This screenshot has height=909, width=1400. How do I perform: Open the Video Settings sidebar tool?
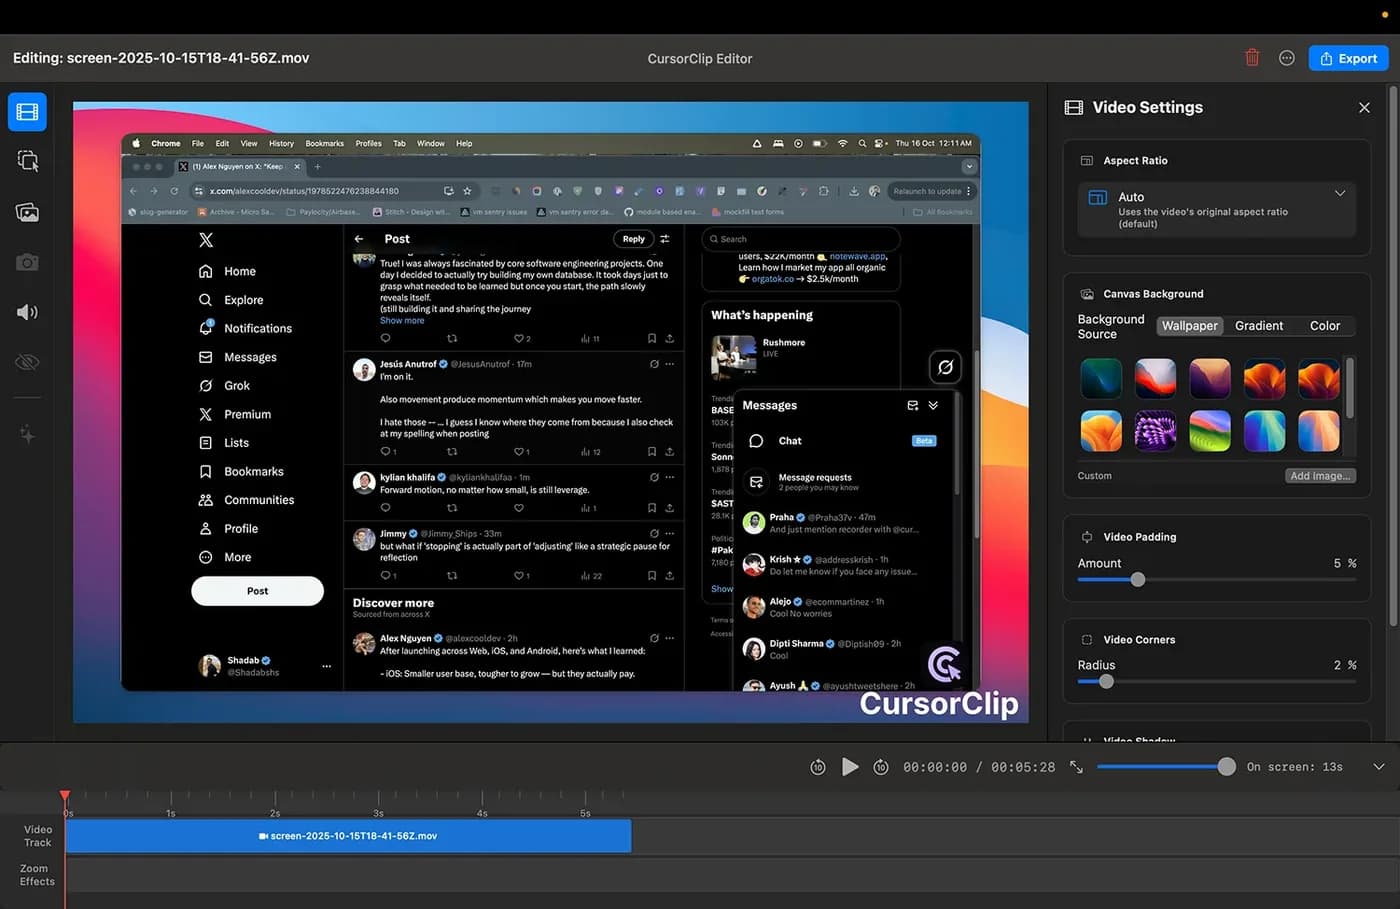point(27,112)
